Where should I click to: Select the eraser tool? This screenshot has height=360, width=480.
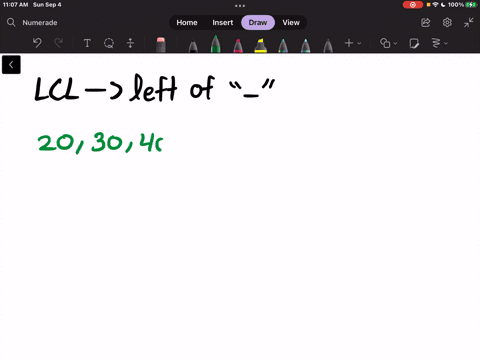pos(161,44)
